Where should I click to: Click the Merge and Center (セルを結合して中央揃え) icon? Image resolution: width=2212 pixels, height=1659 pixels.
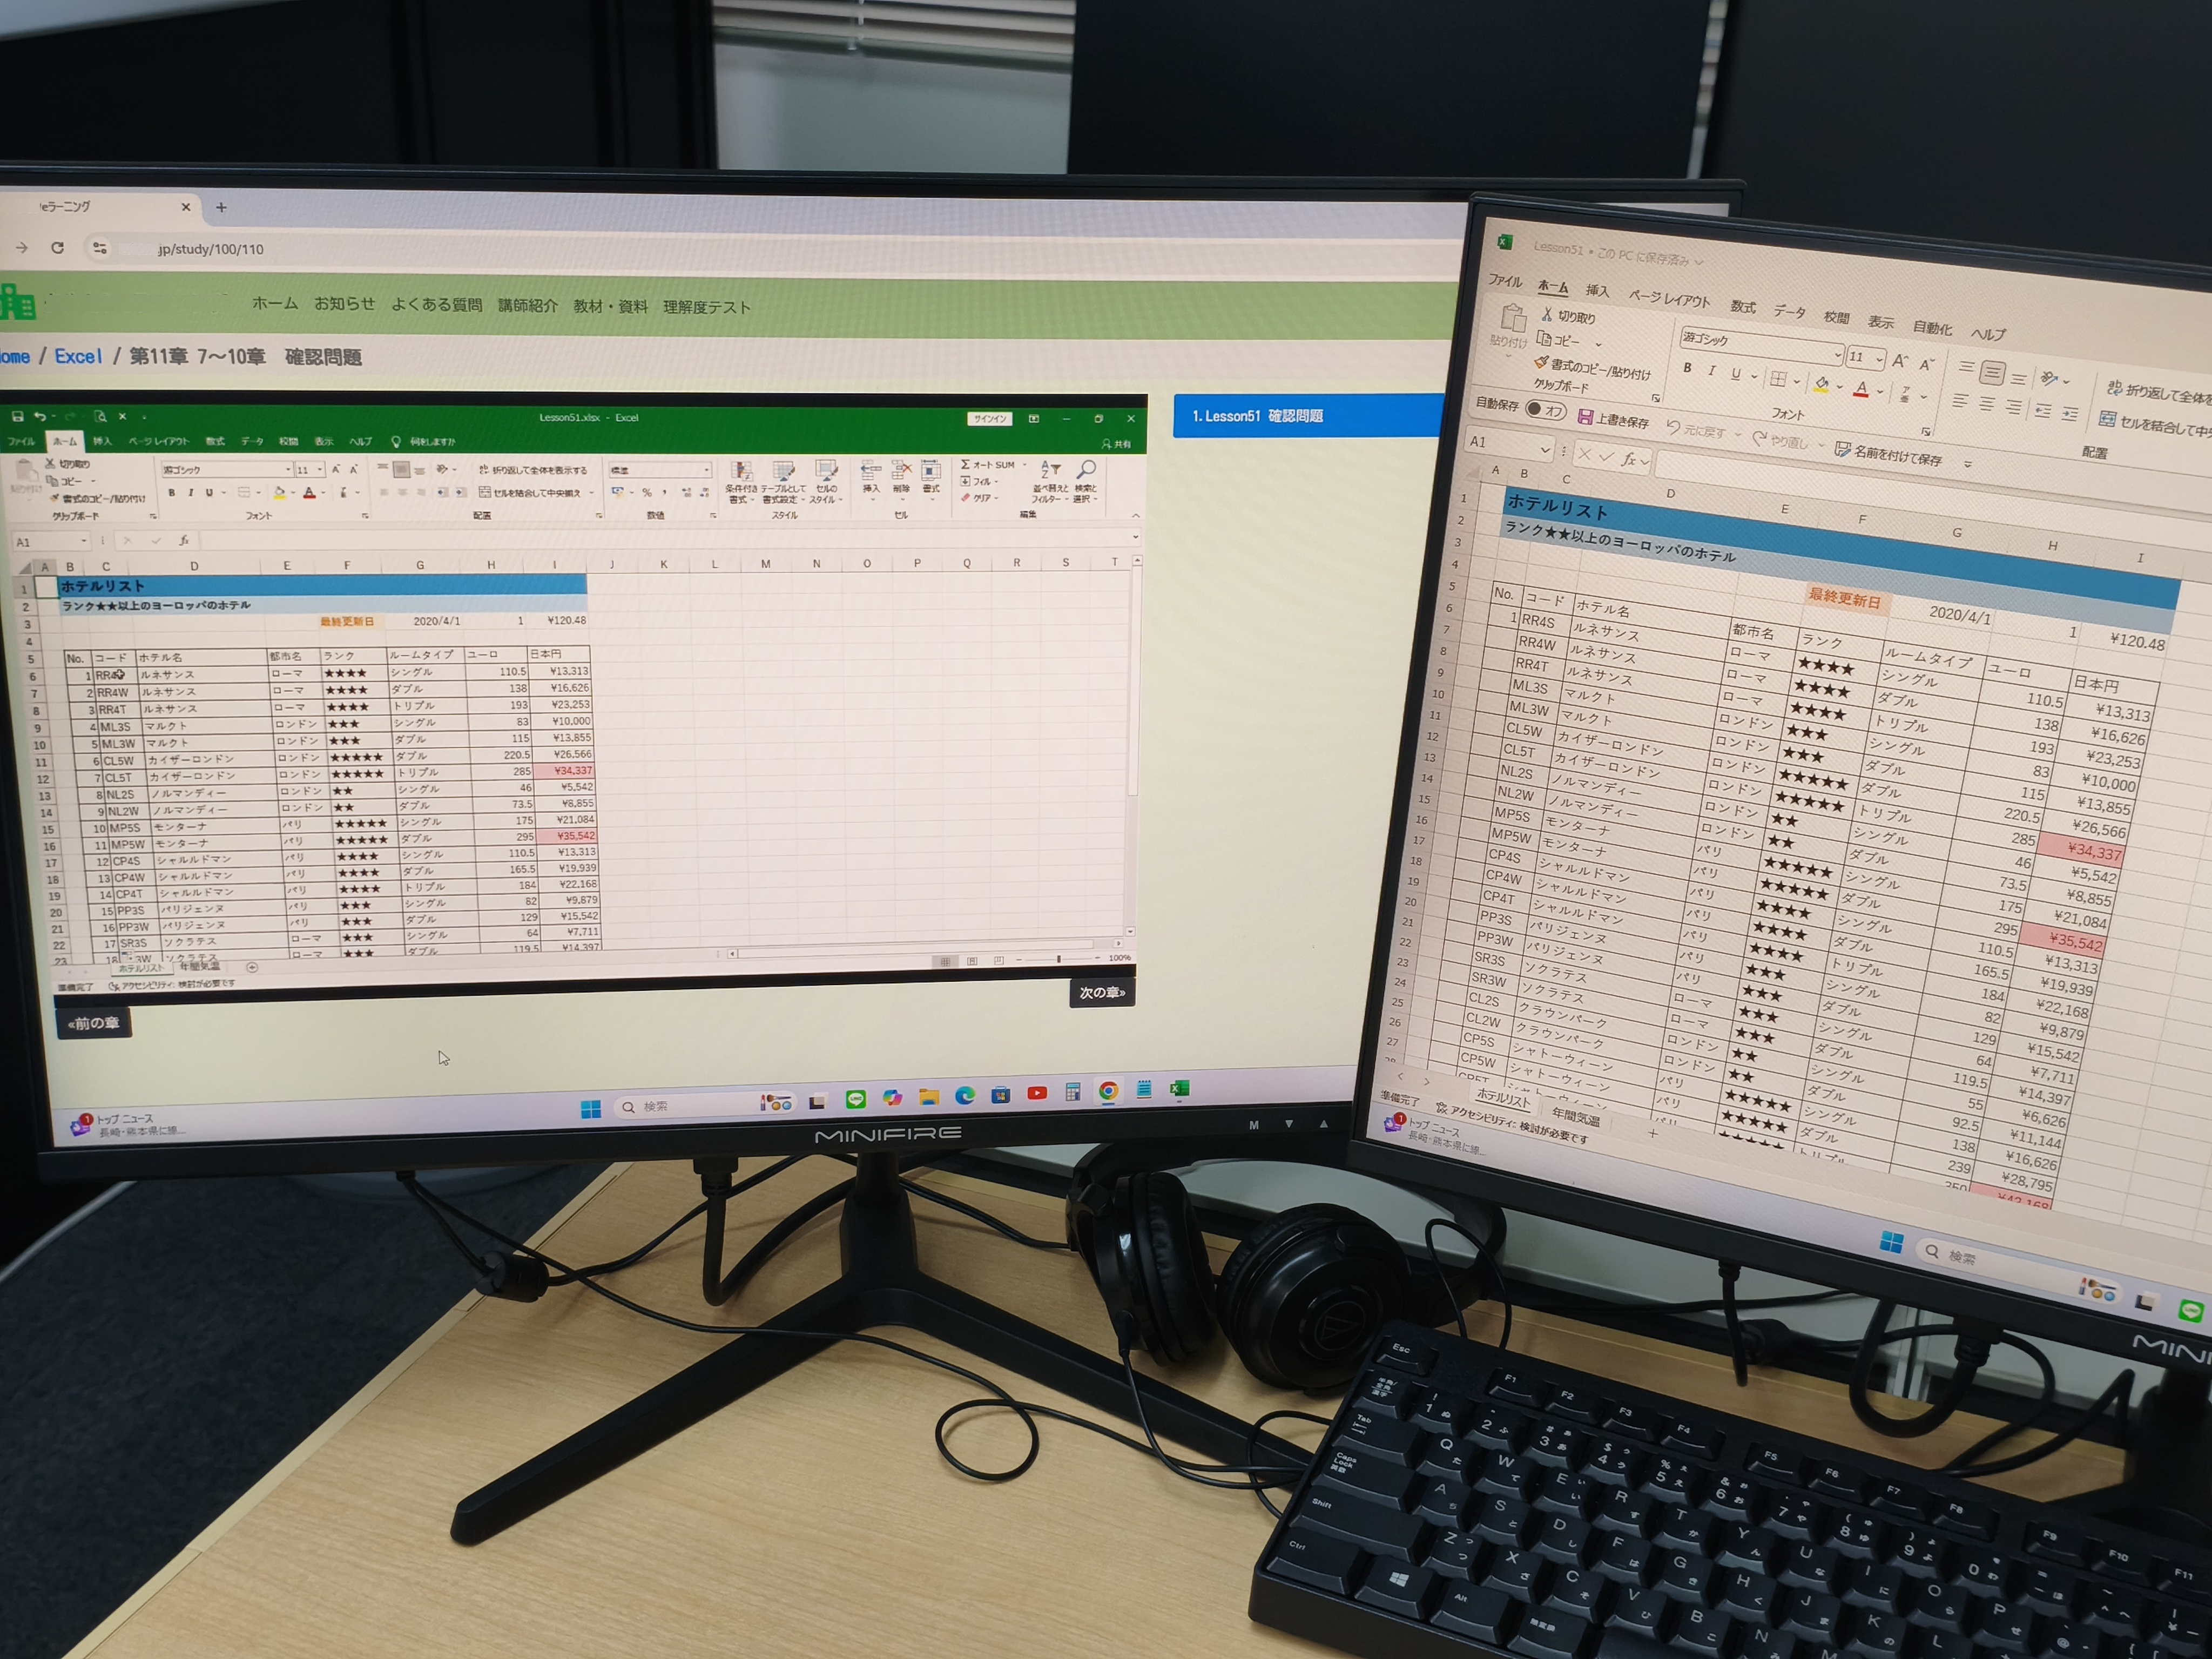click(2107, 420)
